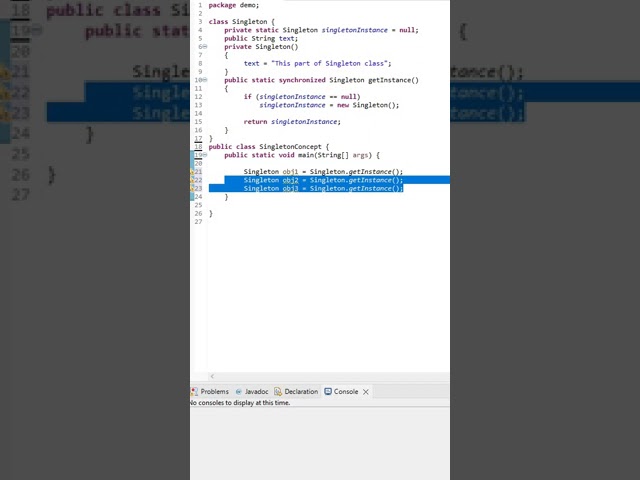Click 'new Singleton();' on line 13
The height and width of the screenshot is (480, 640).
(x=368, y=105)
